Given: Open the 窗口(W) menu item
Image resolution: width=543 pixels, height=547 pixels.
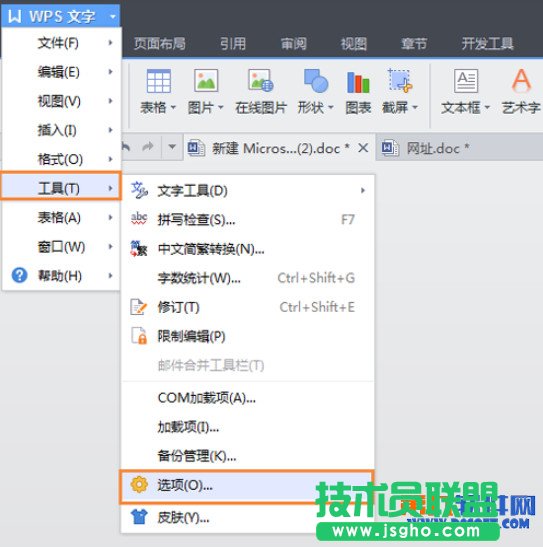Looking at the screenshot, I should coord(62,247).
